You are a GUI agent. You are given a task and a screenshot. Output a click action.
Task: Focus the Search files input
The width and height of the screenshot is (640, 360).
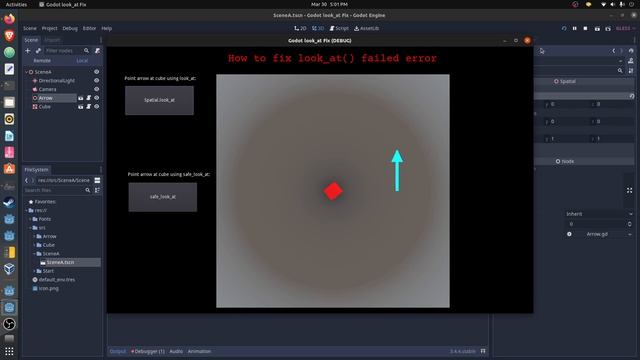pos(57,190)
